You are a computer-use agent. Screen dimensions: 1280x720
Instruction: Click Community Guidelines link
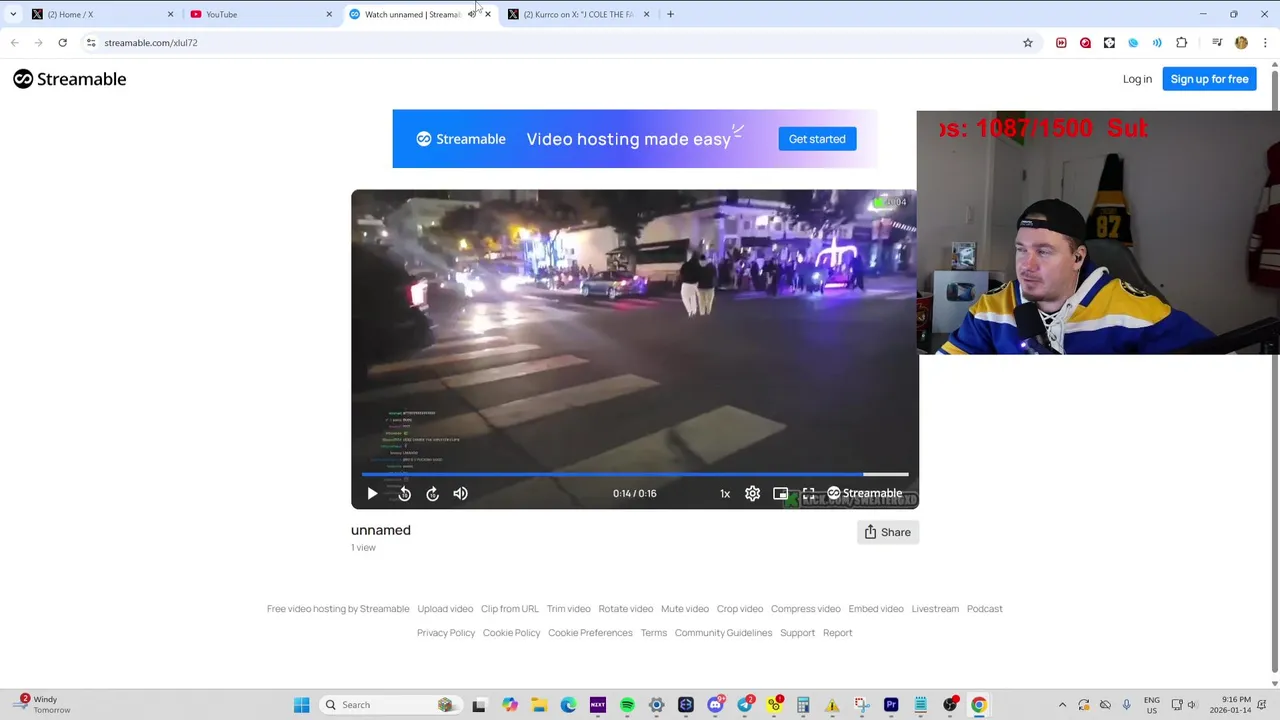724,633
